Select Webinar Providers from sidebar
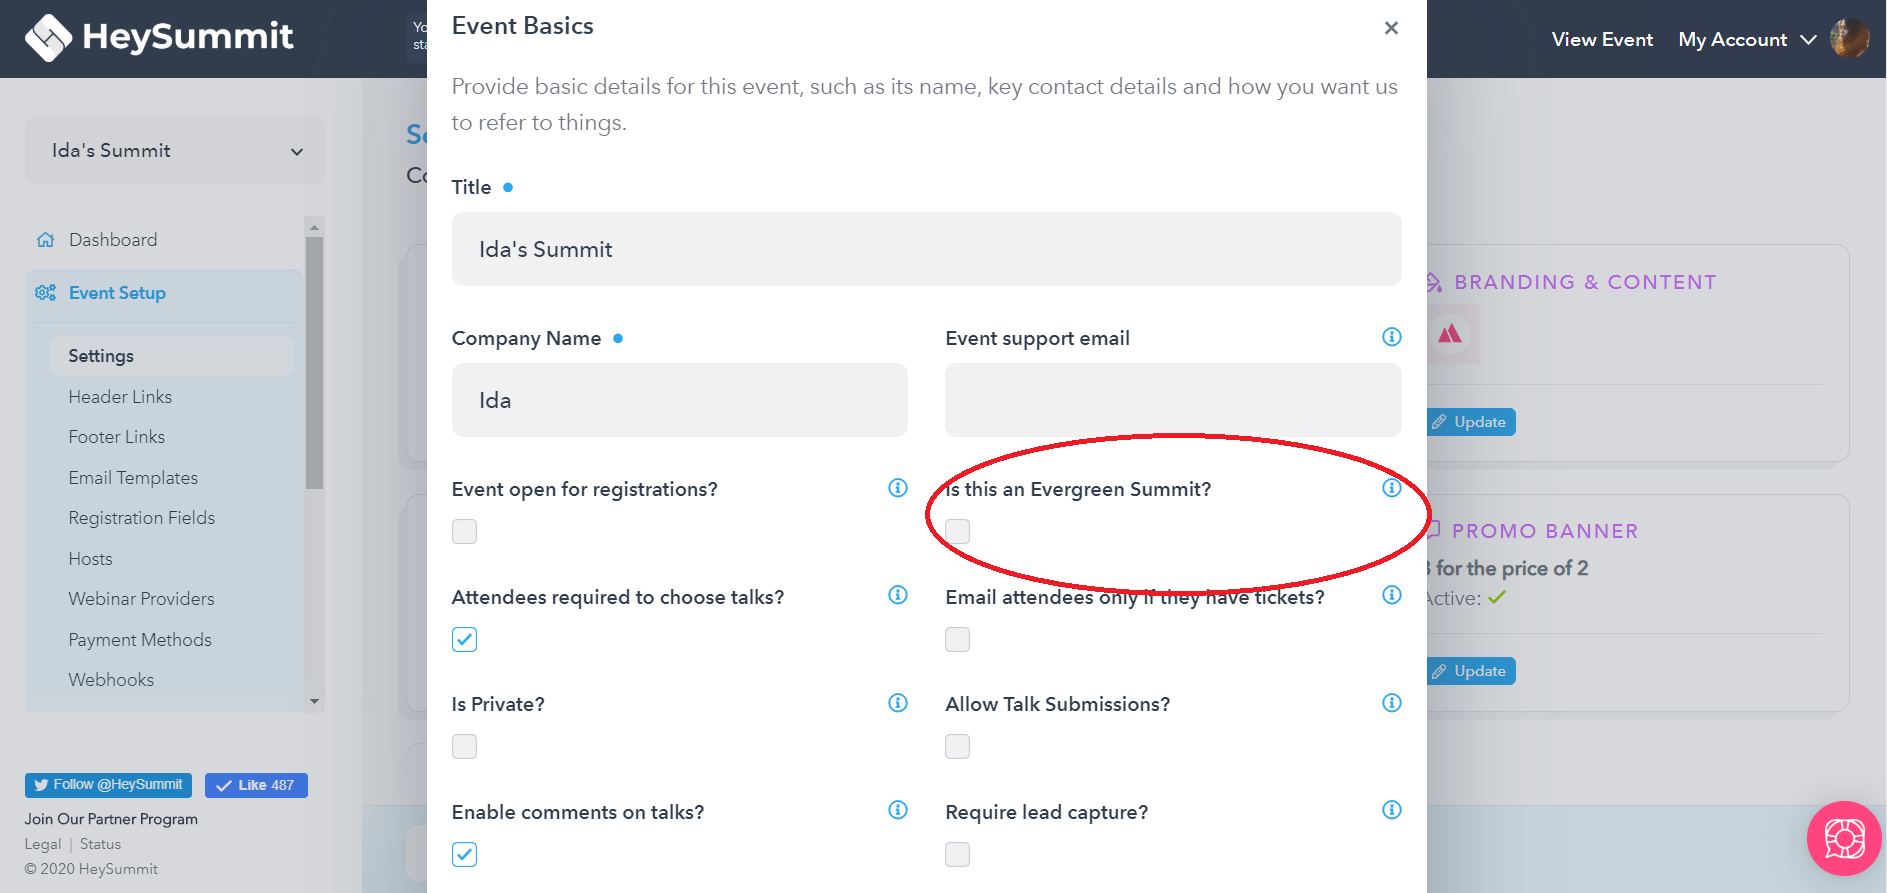The height and width of the screenshot is (893, 1887). (x=141, y=599)
